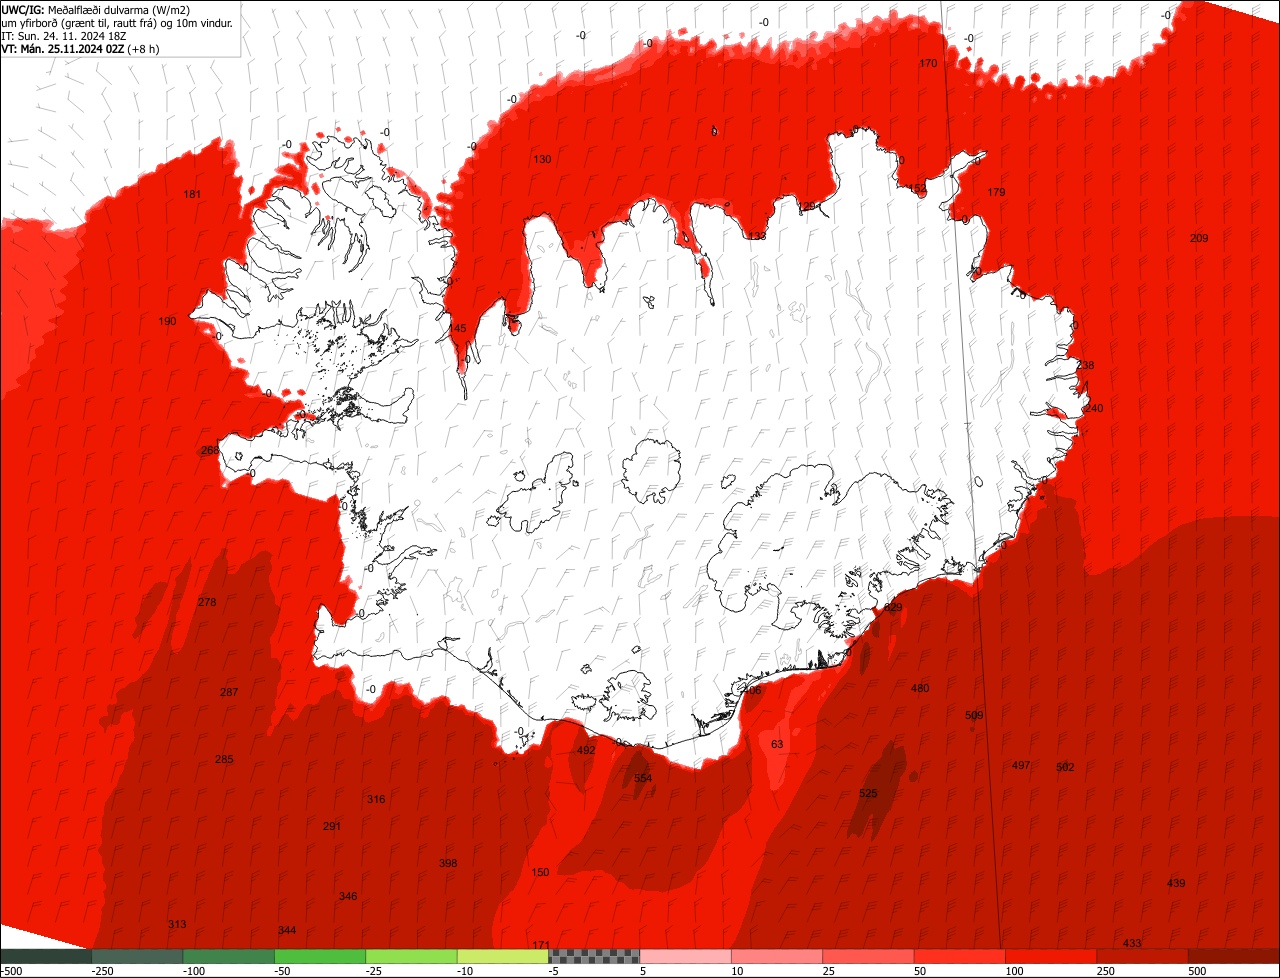Click the flux value '344'
The width and height of the screenshot is (1280, 978).
287,930
